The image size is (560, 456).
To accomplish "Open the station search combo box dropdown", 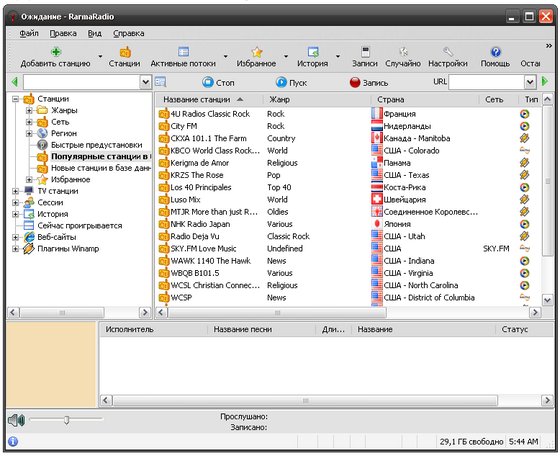I will (x=145, y=82).
